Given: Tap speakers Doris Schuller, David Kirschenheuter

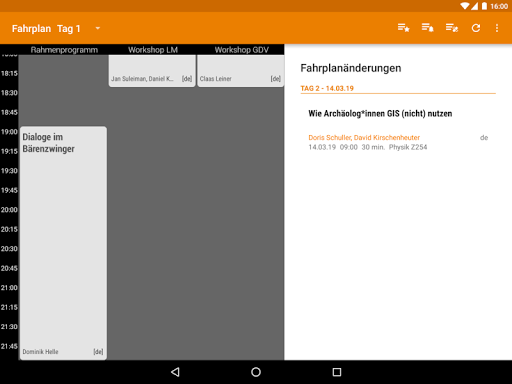Looking at the screenshot, I should coord(364,137).
